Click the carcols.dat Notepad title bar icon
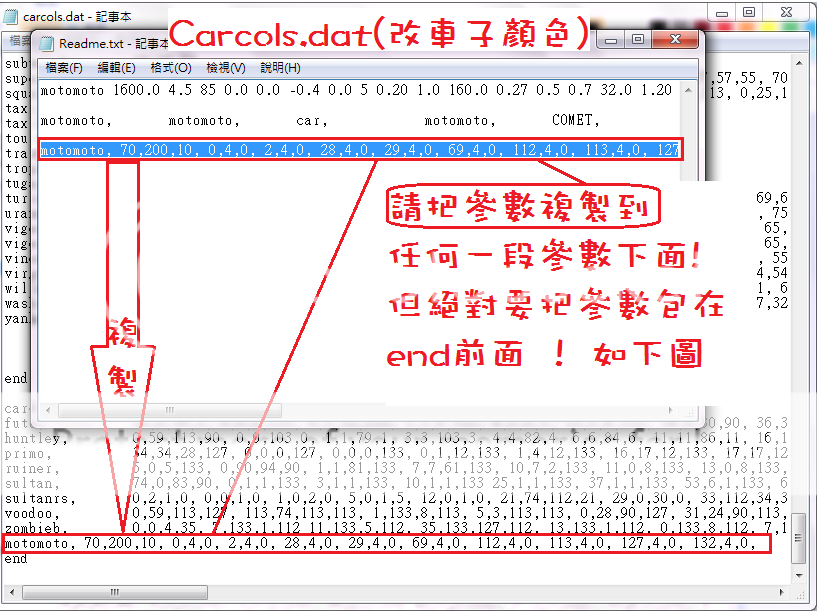The image size is (822, 611). point(12,17)
